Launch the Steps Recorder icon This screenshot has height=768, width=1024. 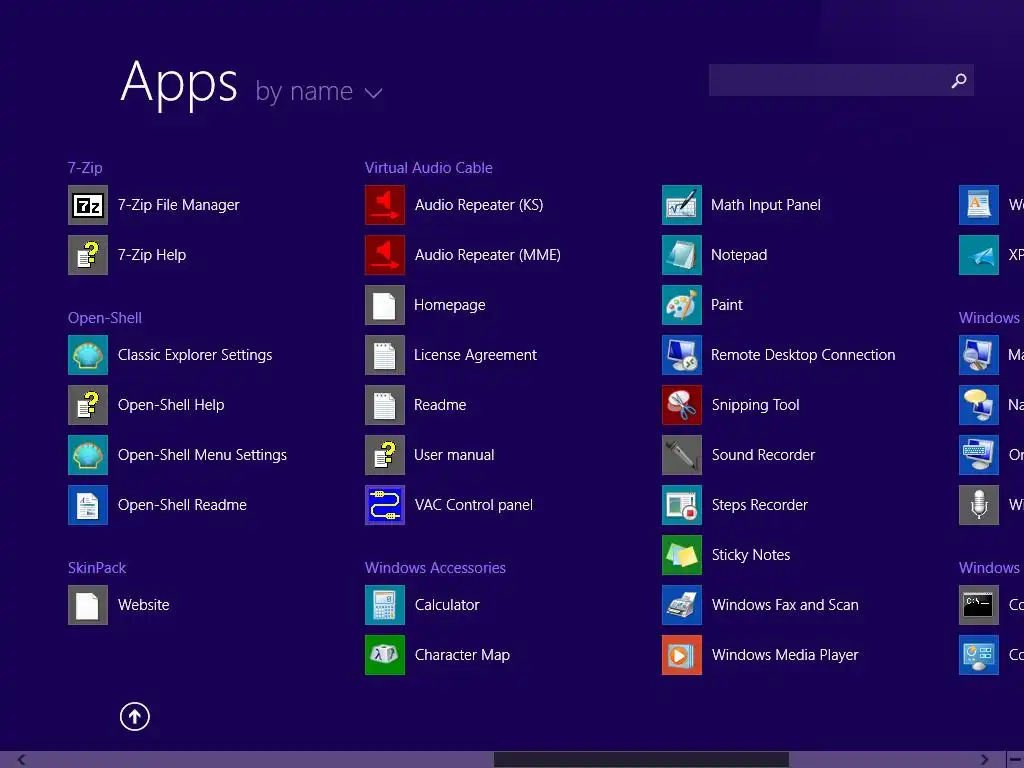682,505
